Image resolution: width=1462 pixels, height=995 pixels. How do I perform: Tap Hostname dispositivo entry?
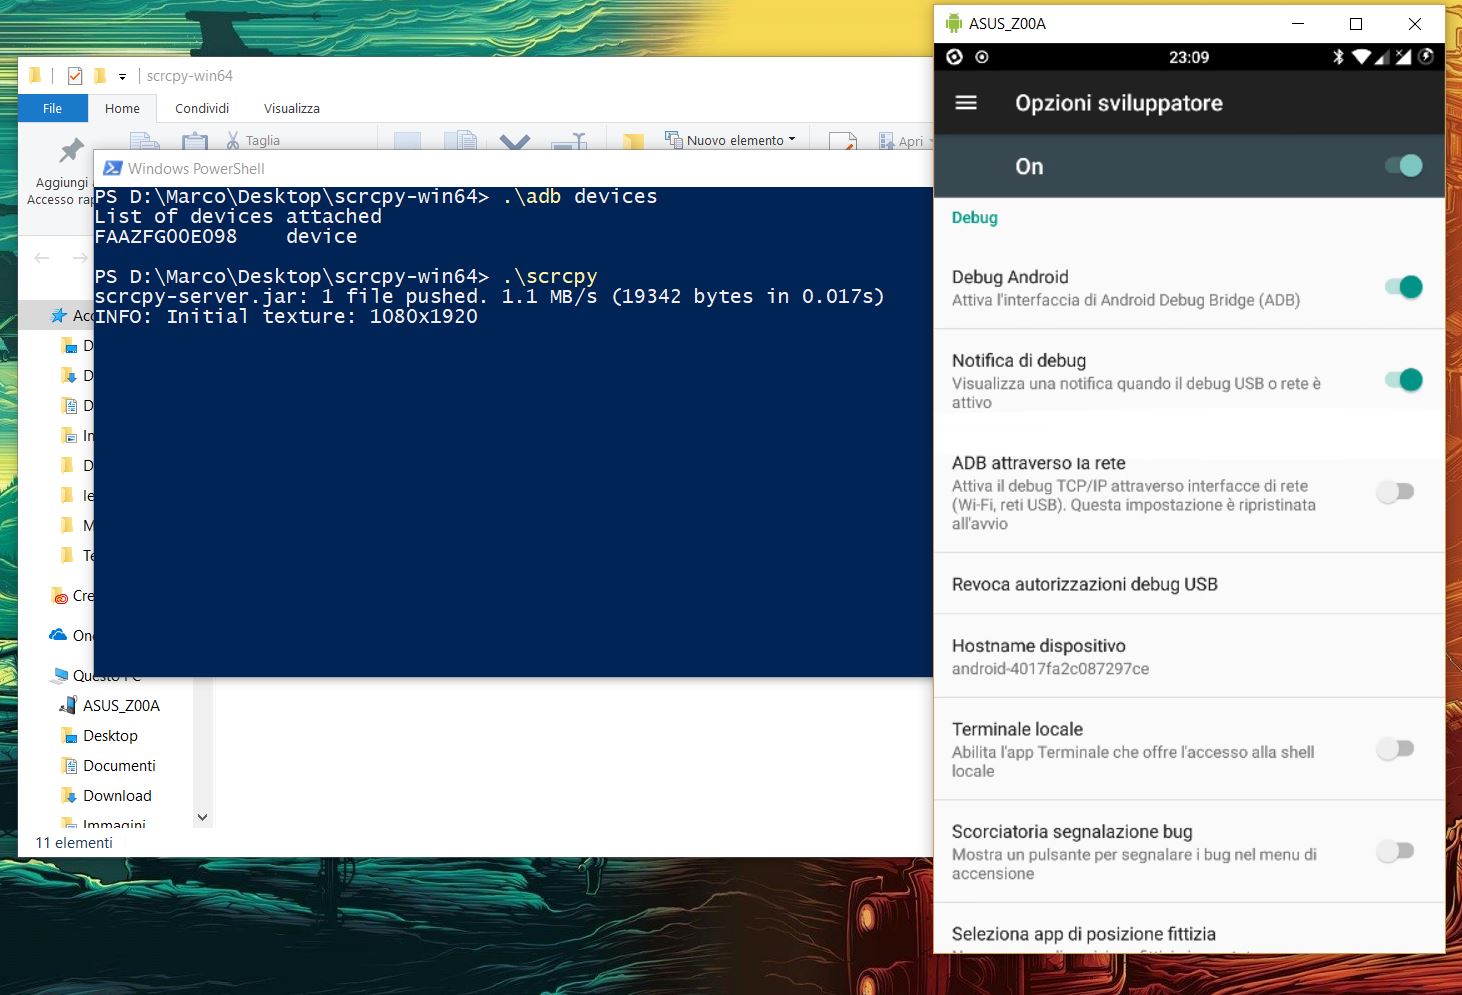(1189, 656)
